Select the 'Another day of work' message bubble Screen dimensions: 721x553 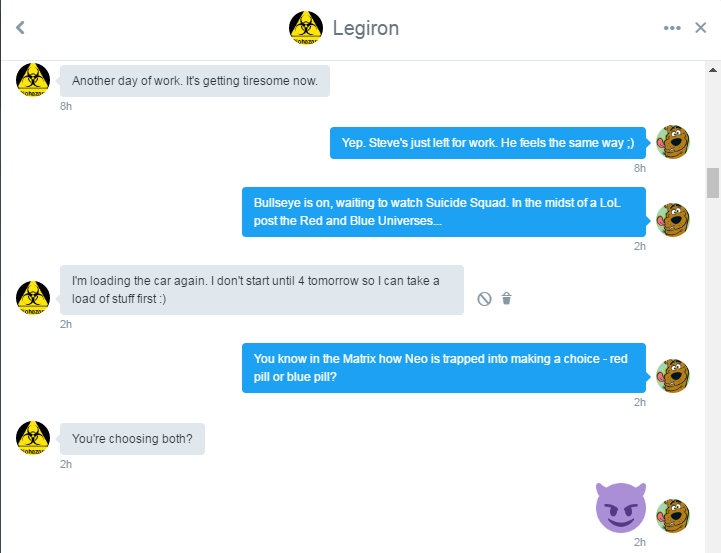click(x=195, y=81)
